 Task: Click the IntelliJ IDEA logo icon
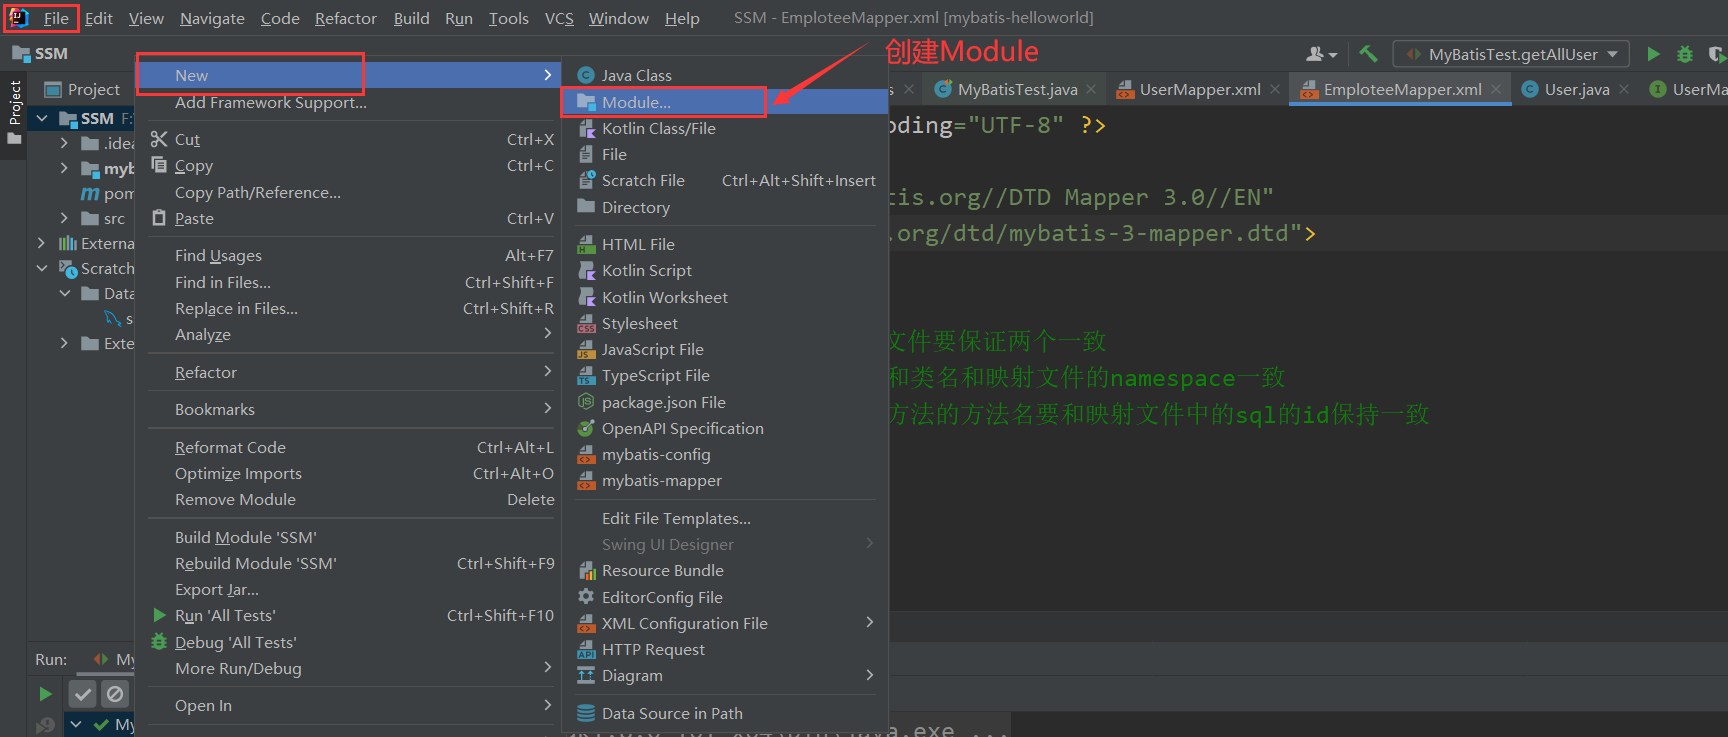[x=18, y=18]
